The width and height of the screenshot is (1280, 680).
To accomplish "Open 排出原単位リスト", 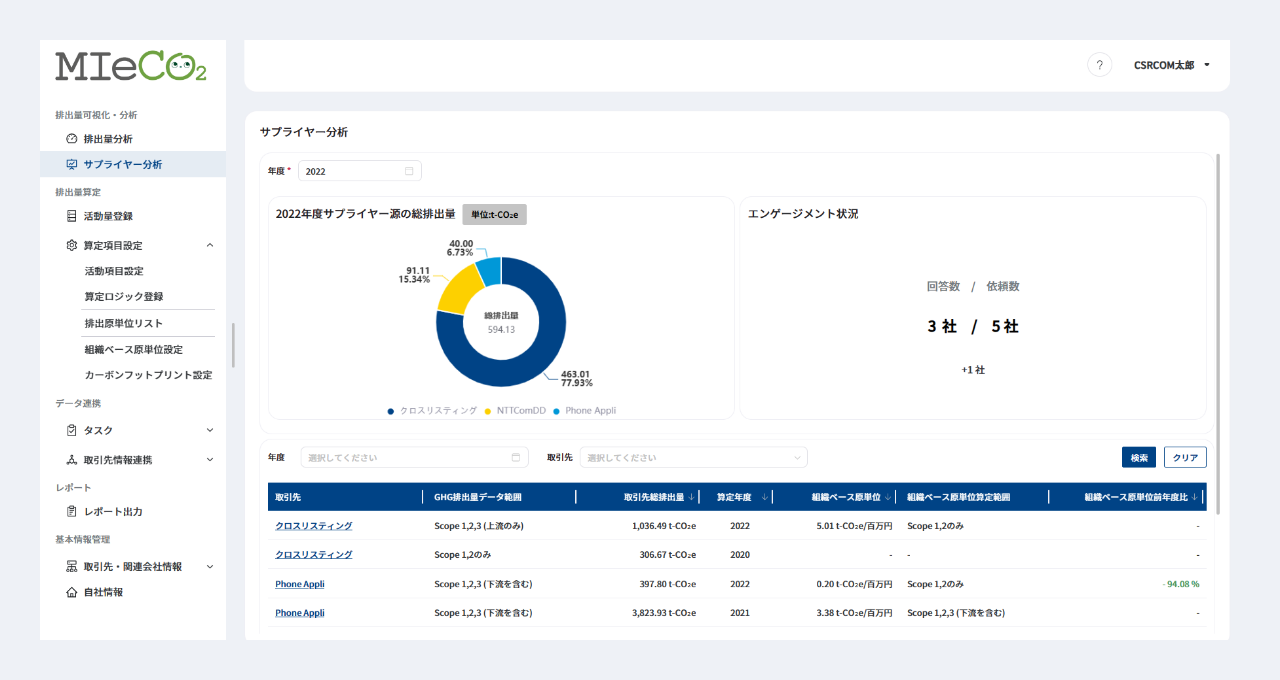I will (124, 324).
